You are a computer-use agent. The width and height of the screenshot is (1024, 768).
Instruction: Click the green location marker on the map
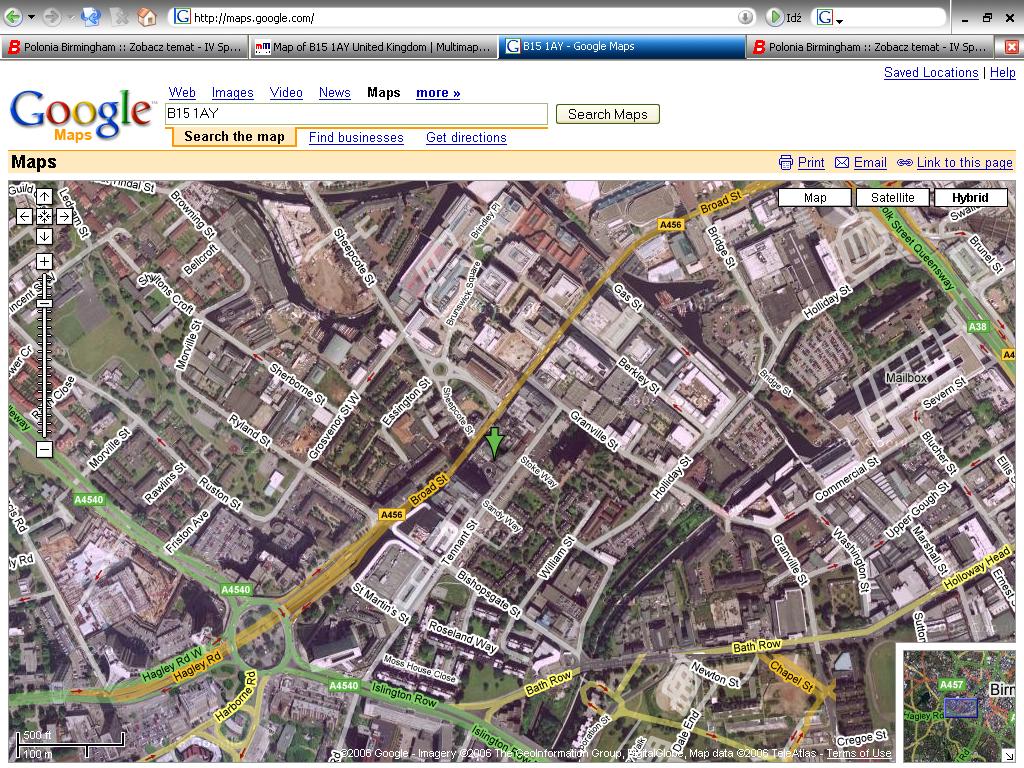(494, 441)
